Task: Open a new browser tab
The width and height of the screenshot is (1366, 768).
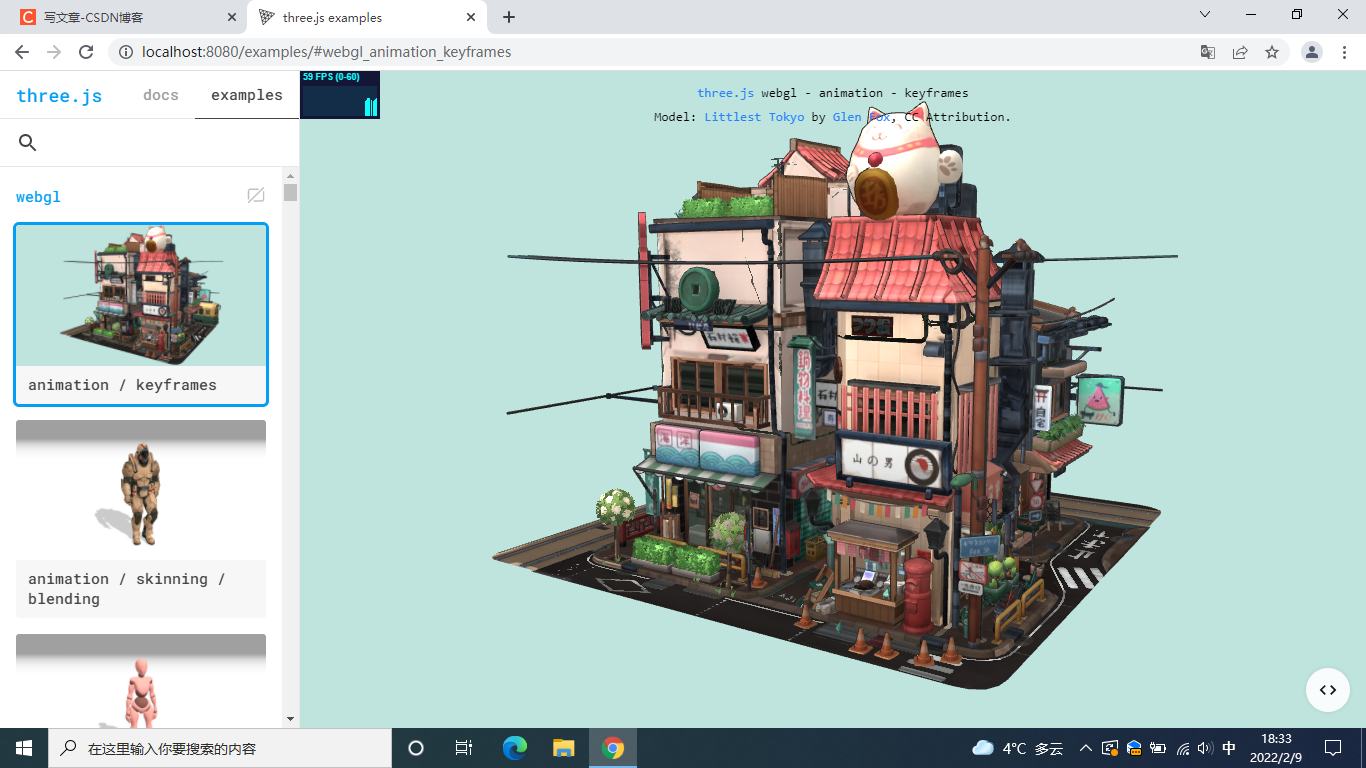Action: point(509,17)
